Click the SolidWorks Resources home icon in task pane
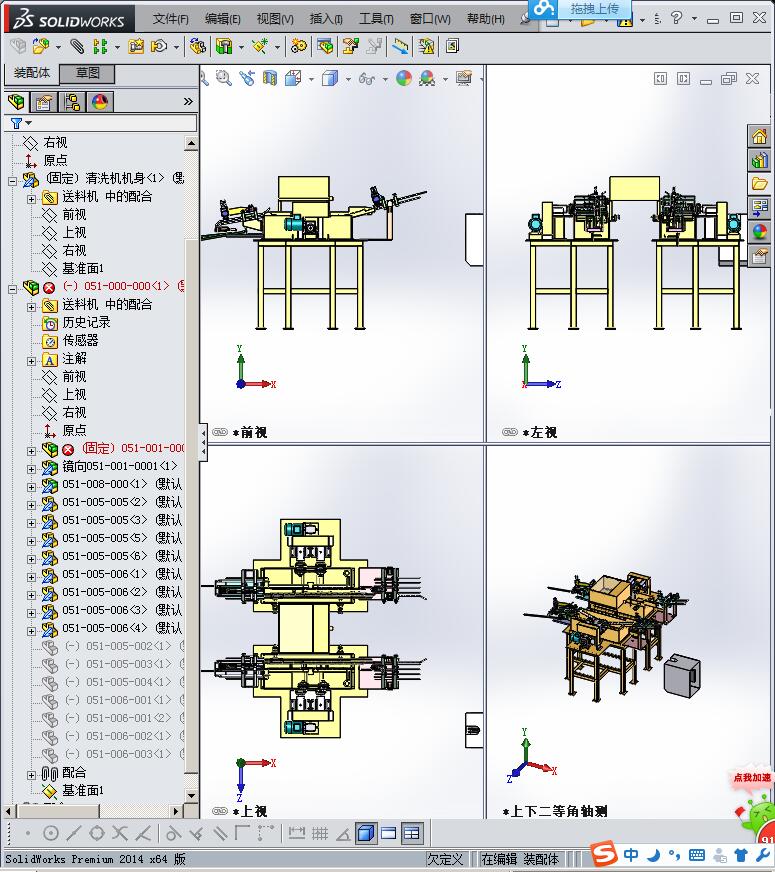 [x=760, y=136]
